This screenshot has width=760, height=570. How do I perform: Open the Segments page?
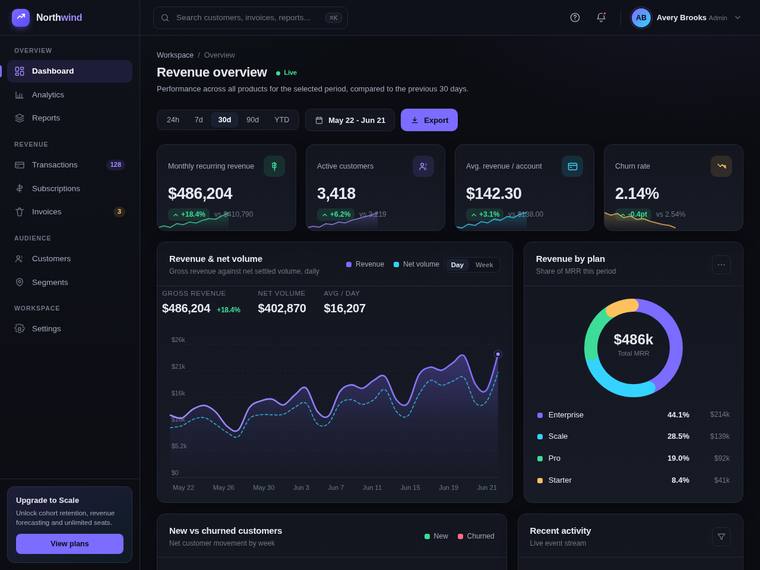70,282
